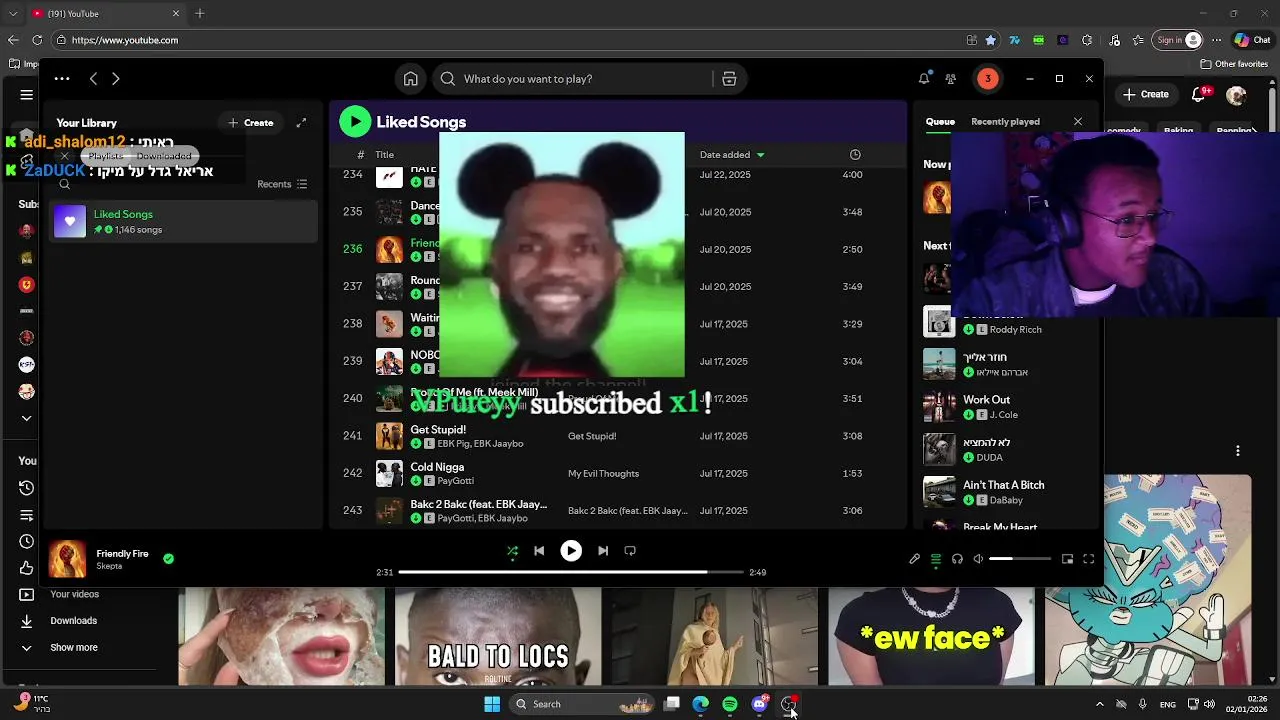Select the Downloaded filter chip
The height and width of the screenshot is (720, 1280).
tap(164, 156)
